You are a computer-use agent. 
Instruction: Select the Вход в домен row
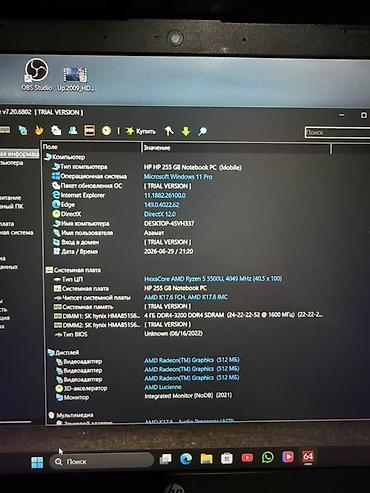tap(76, 242)
